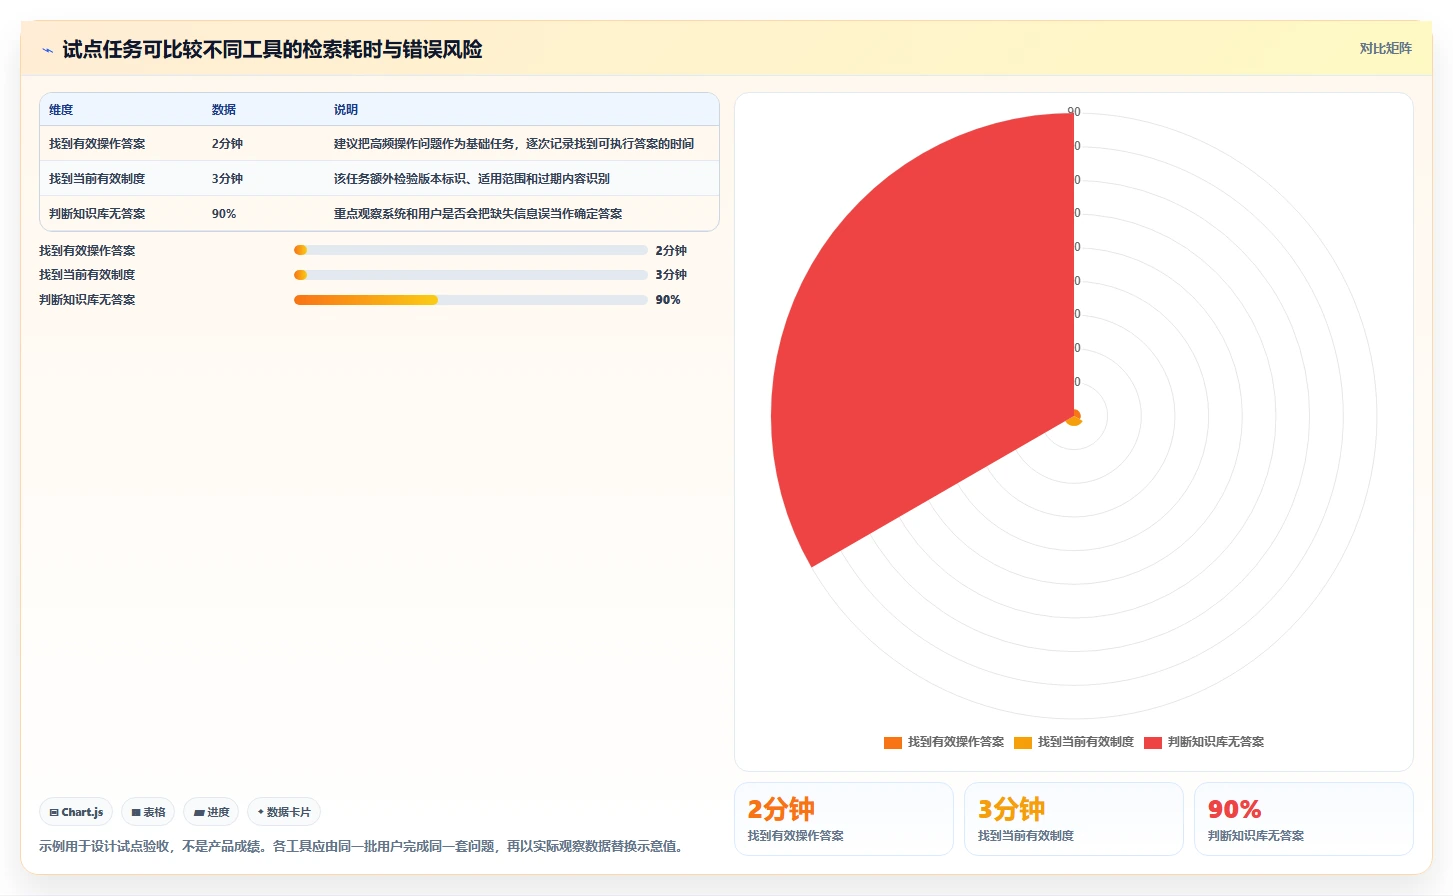This screenshot has height=896, width=1453.
Task: Click the 找到当前有效制度 progress bar
Action: [470, 275]
